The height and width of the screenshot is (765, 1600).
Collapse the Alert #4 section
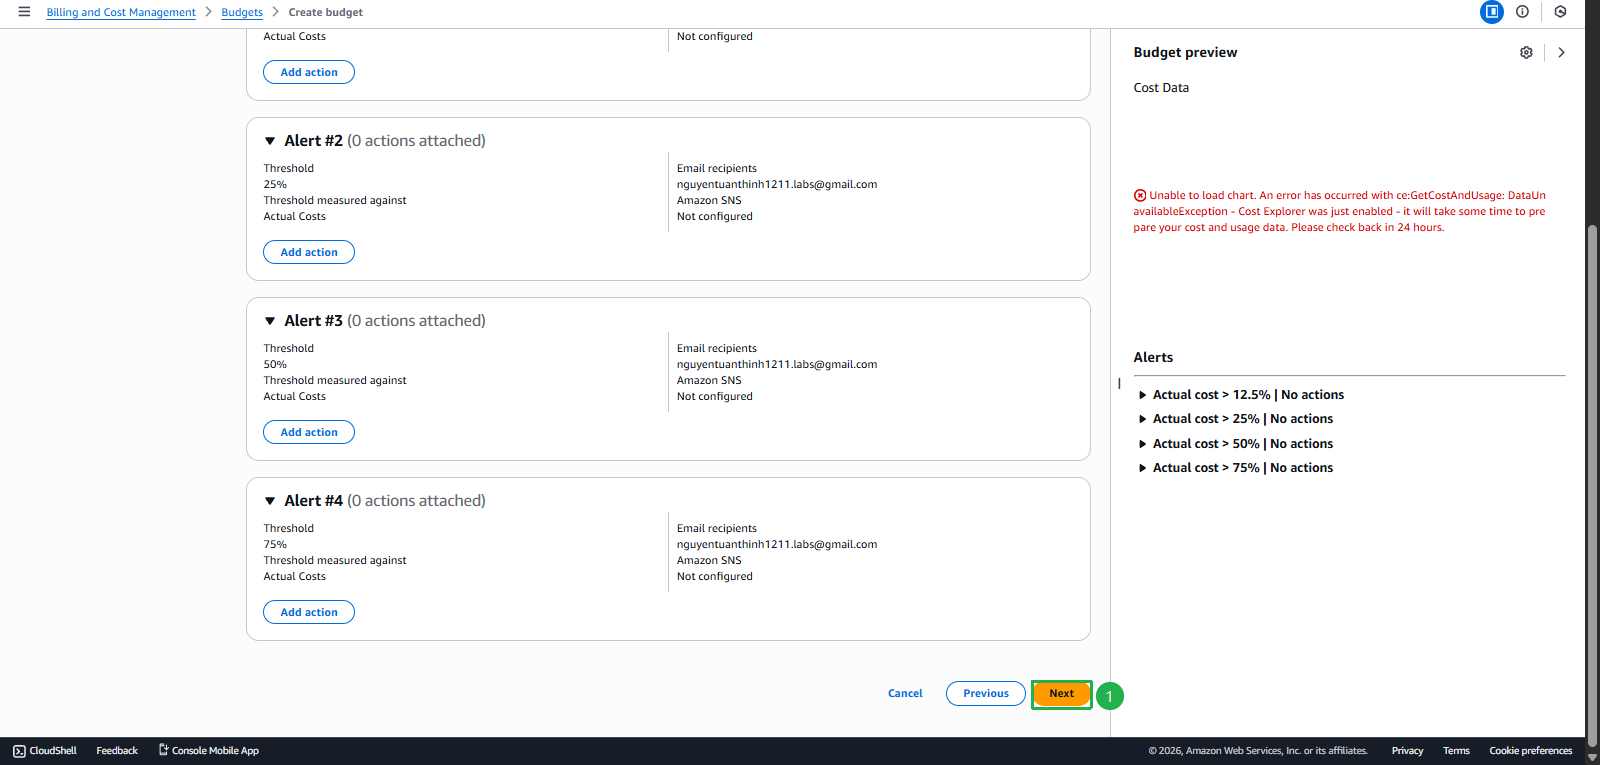(270, 501)
